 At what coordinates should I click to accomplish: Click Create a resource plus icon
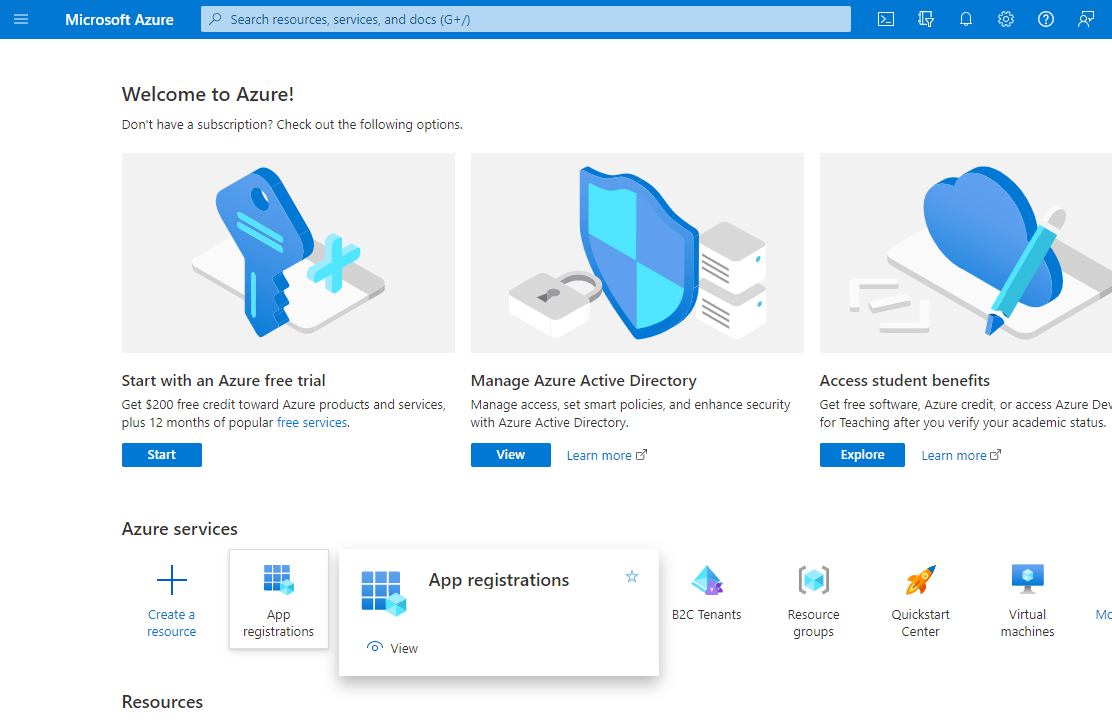[172, 580]
